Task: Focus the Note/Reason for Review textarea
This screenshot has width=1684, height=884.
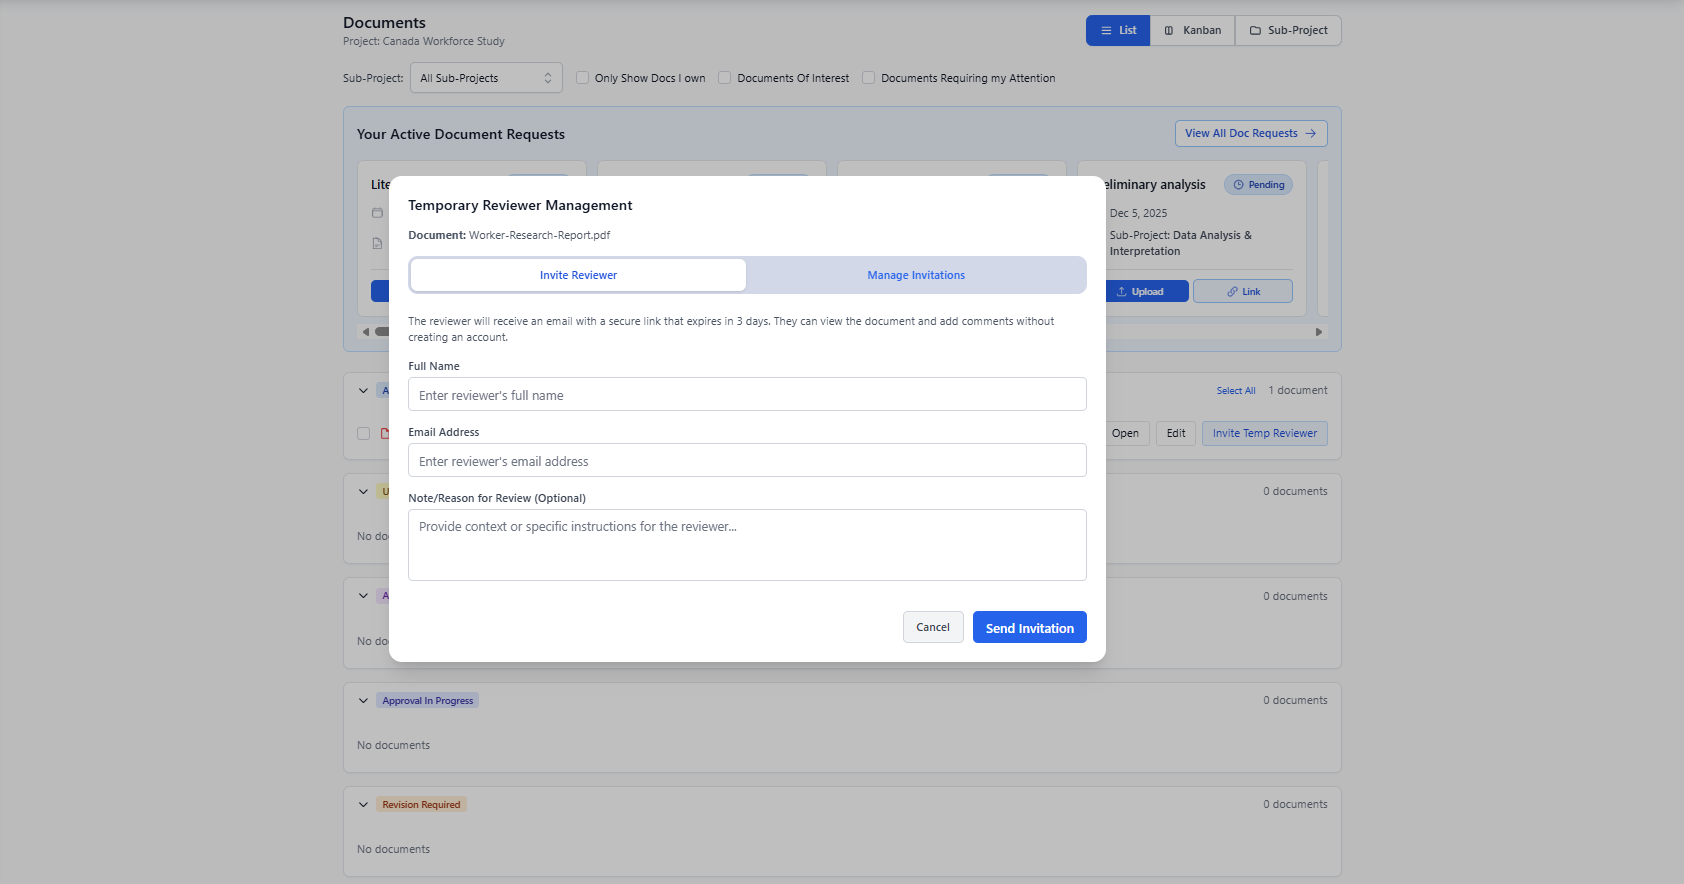Action: click(x=747, y=545)
